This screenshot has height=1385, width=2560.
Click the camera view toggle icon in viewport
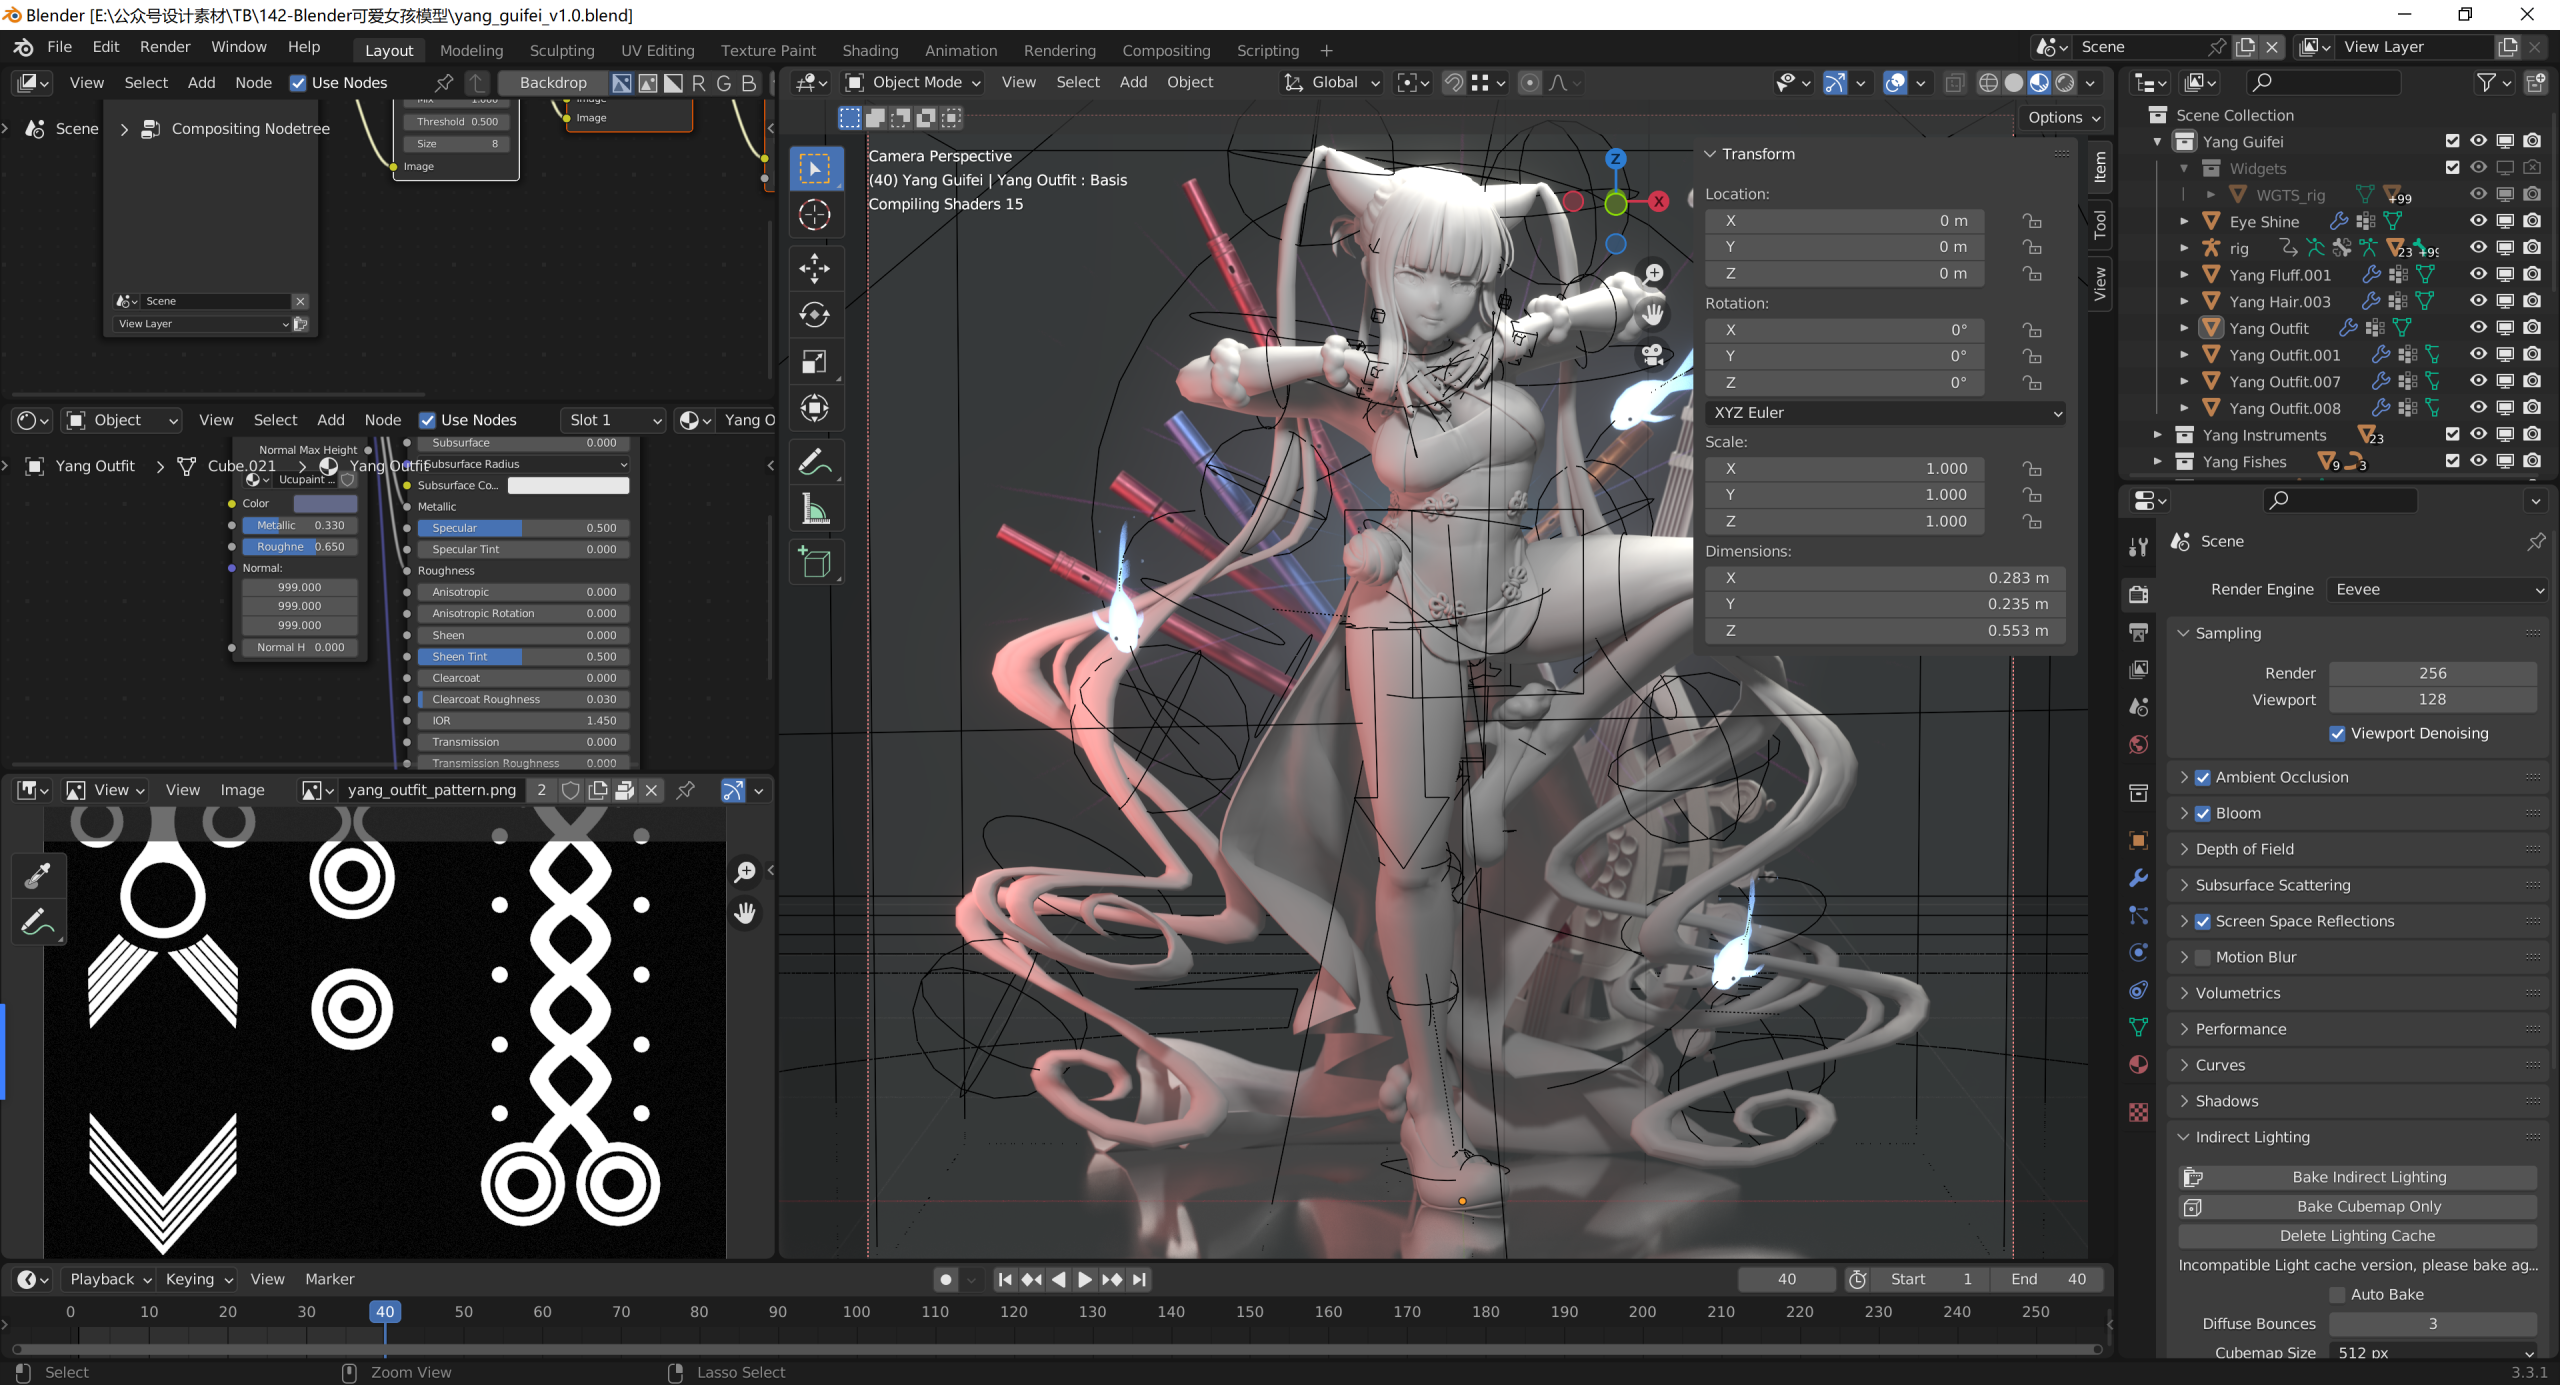[1653, 354]
